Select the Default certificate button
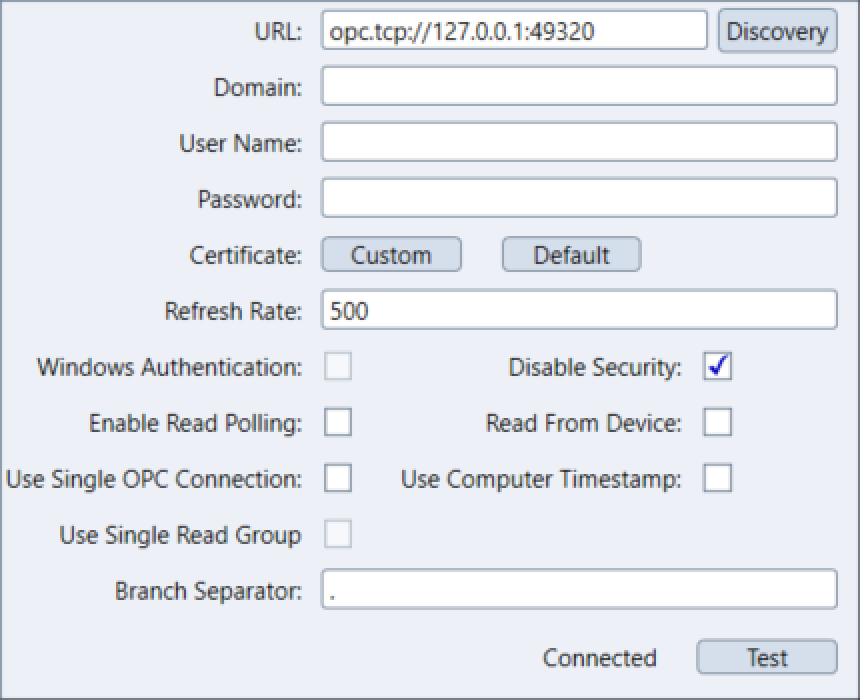Image resolution: width=860 pixels, height=700 pixels. (571, 255)
